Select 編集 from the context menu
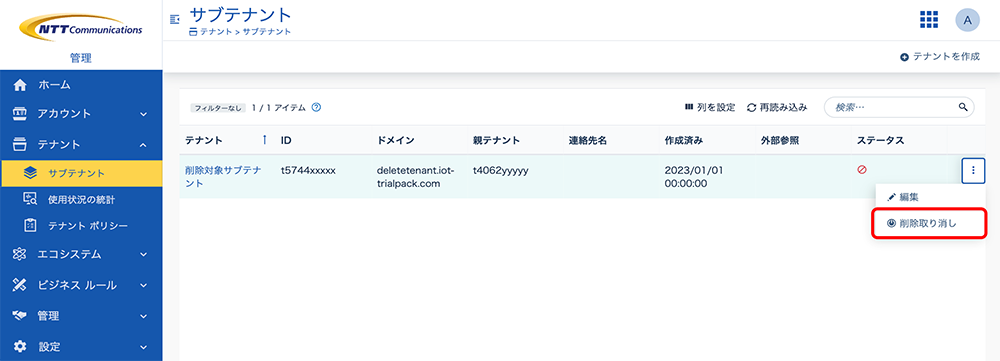Viewport: 1000px width, 361px height. point(929,197)
